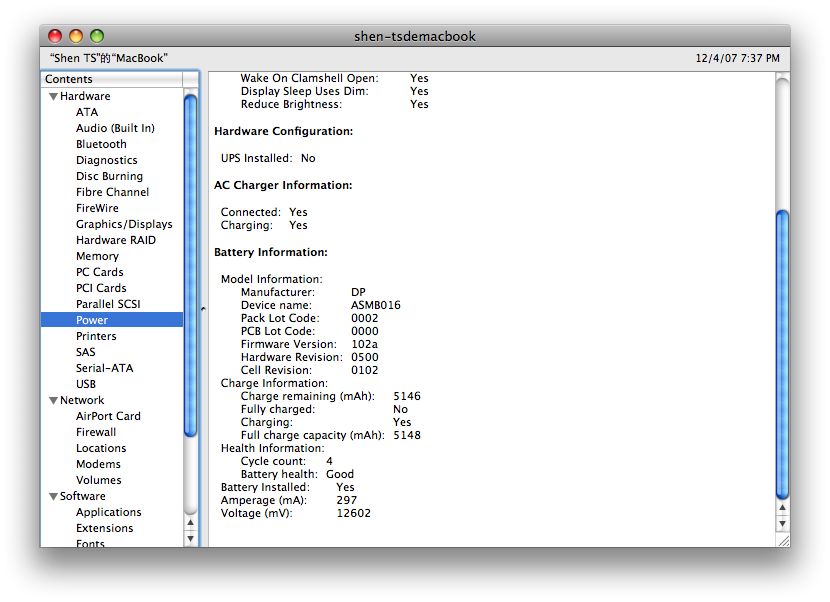Open Graphics/Displays hardware info
Image resolution: width=830 pixels, height=602 pixels.
124,224
